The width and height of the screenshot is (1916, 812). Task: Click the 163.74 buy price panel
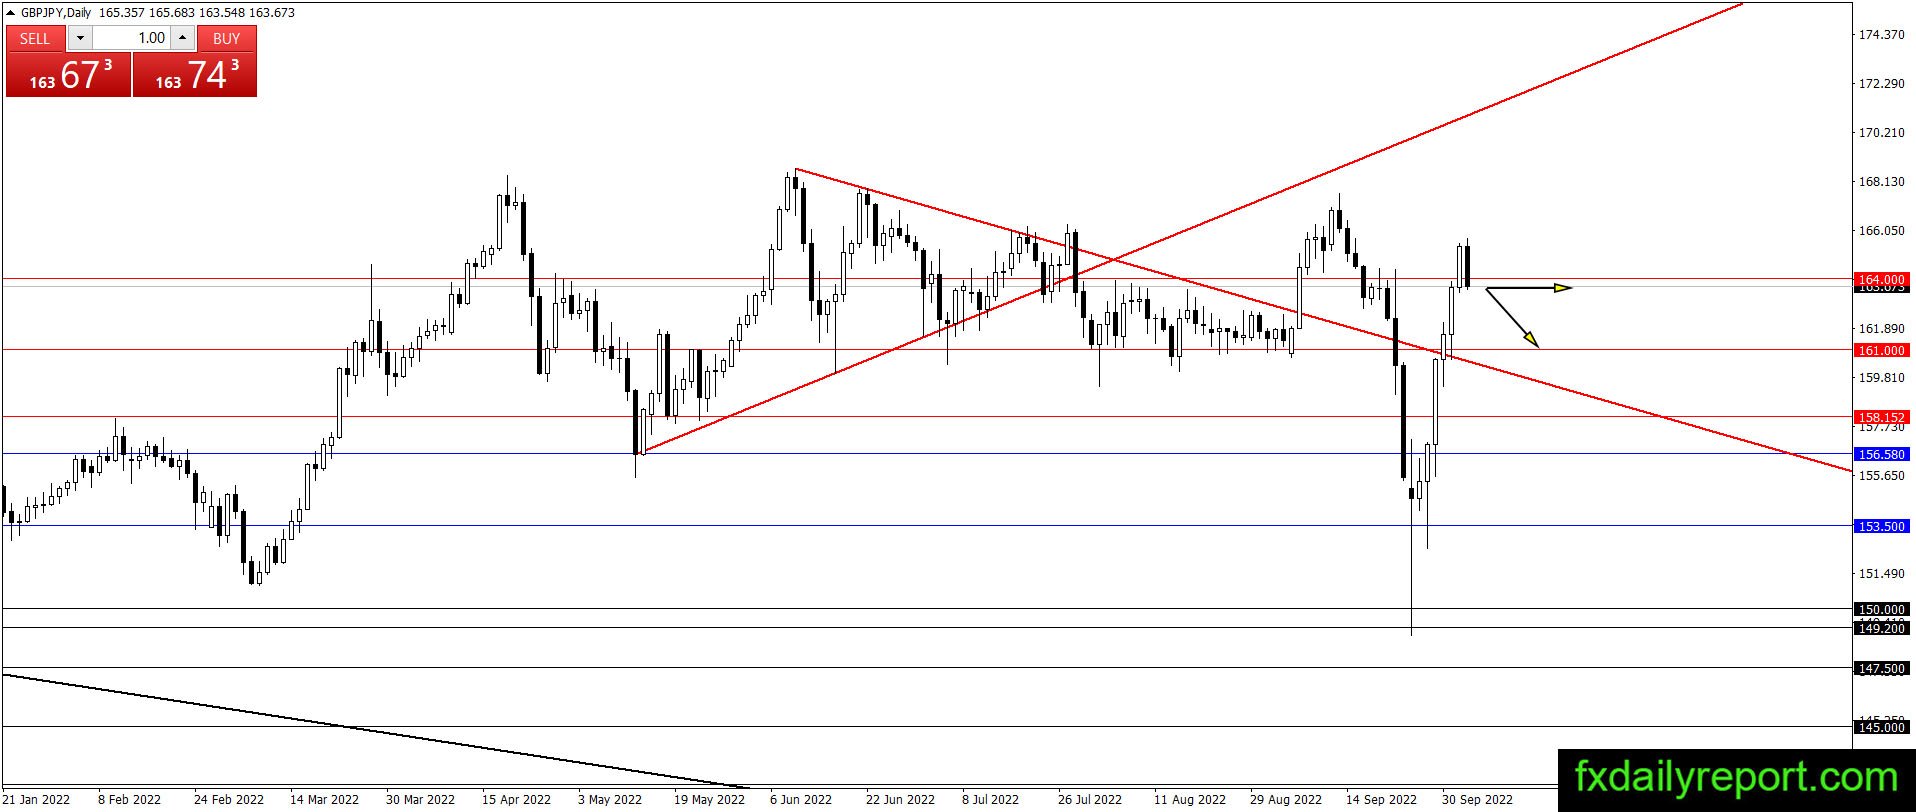click(195, 75)
